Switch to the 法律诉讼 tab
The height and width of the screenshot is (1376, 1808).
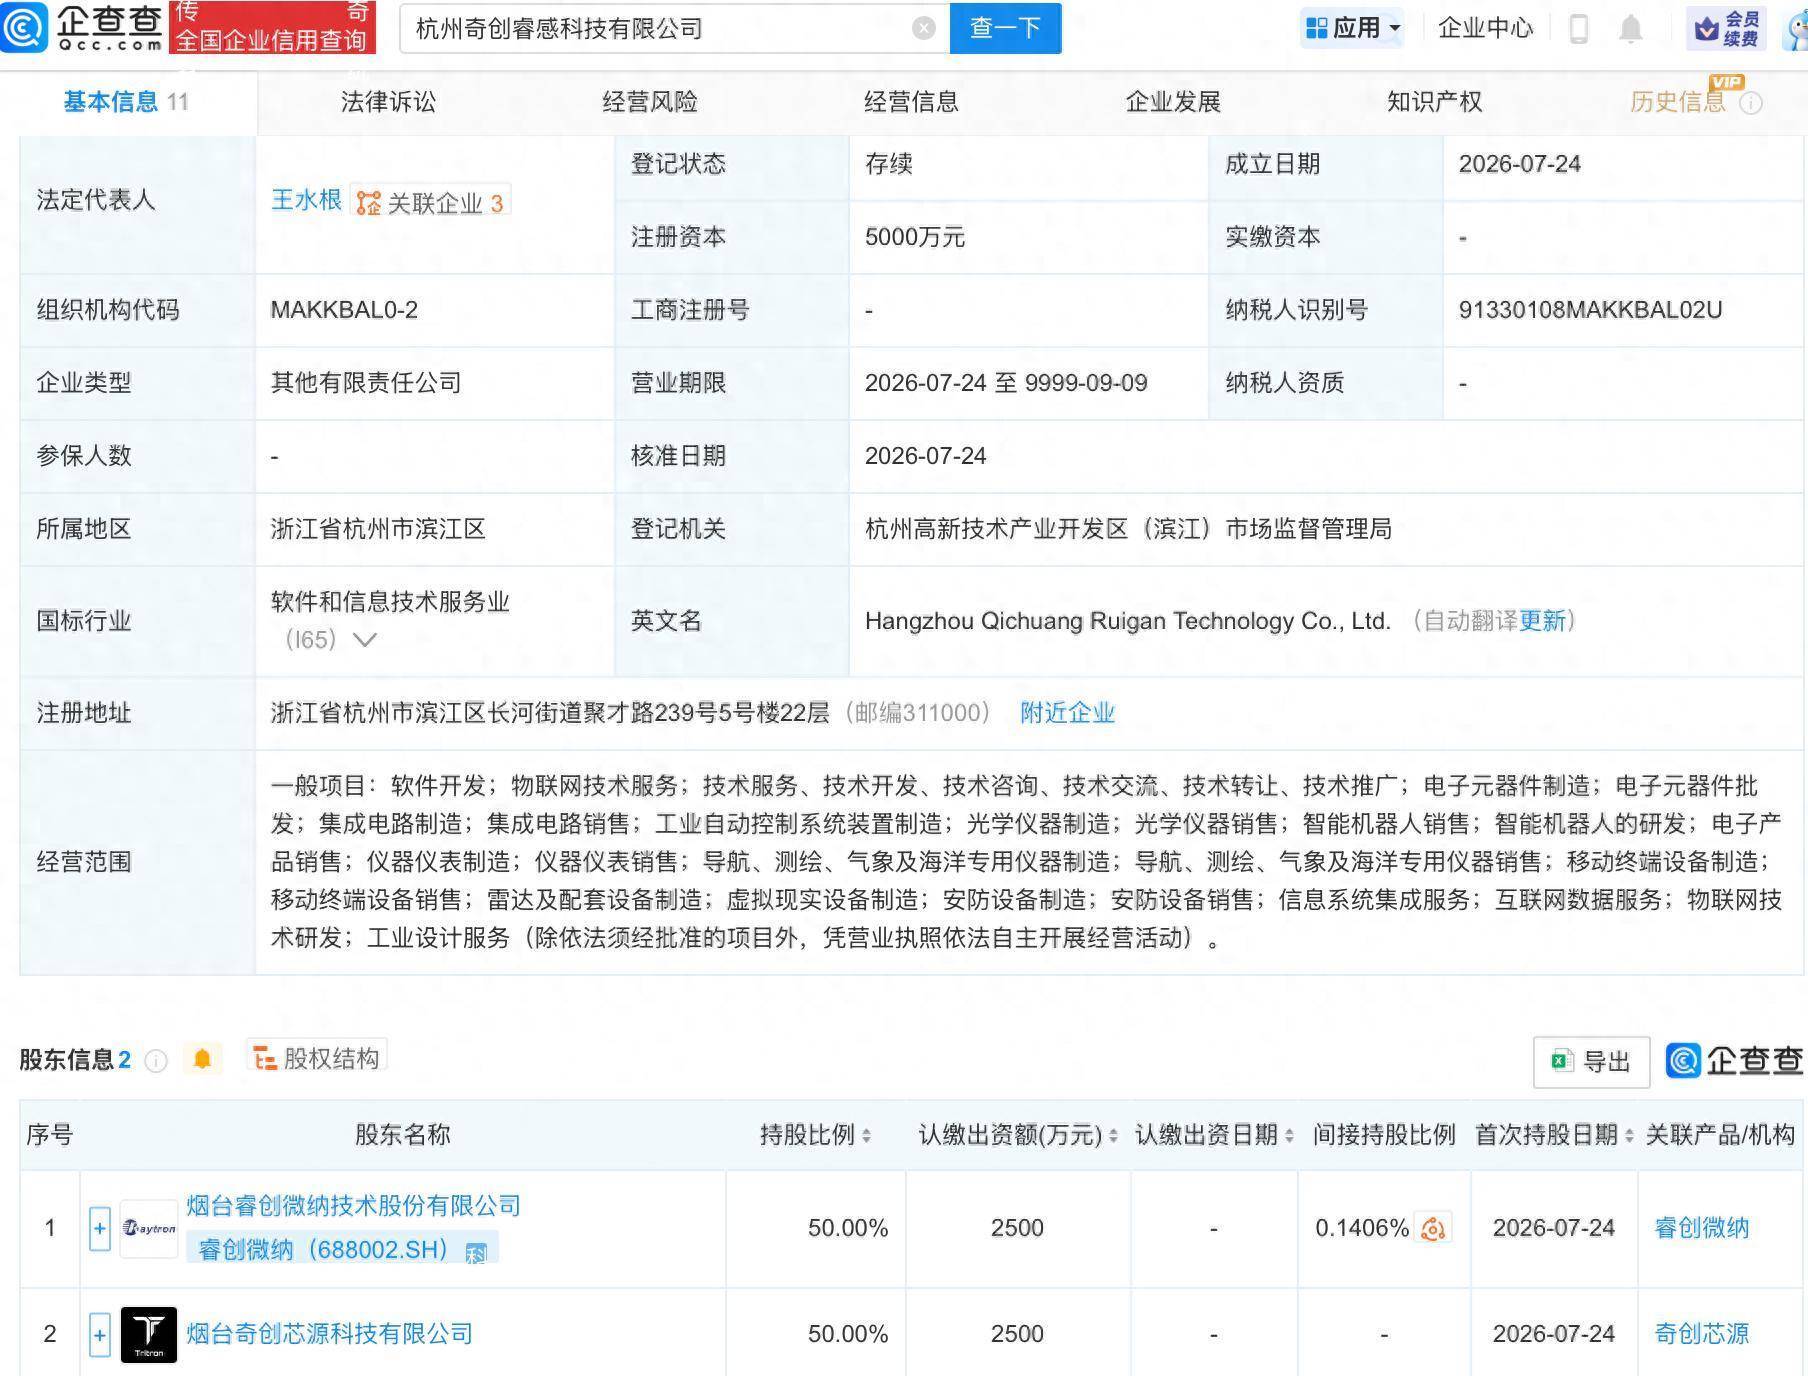coord(388,102)
